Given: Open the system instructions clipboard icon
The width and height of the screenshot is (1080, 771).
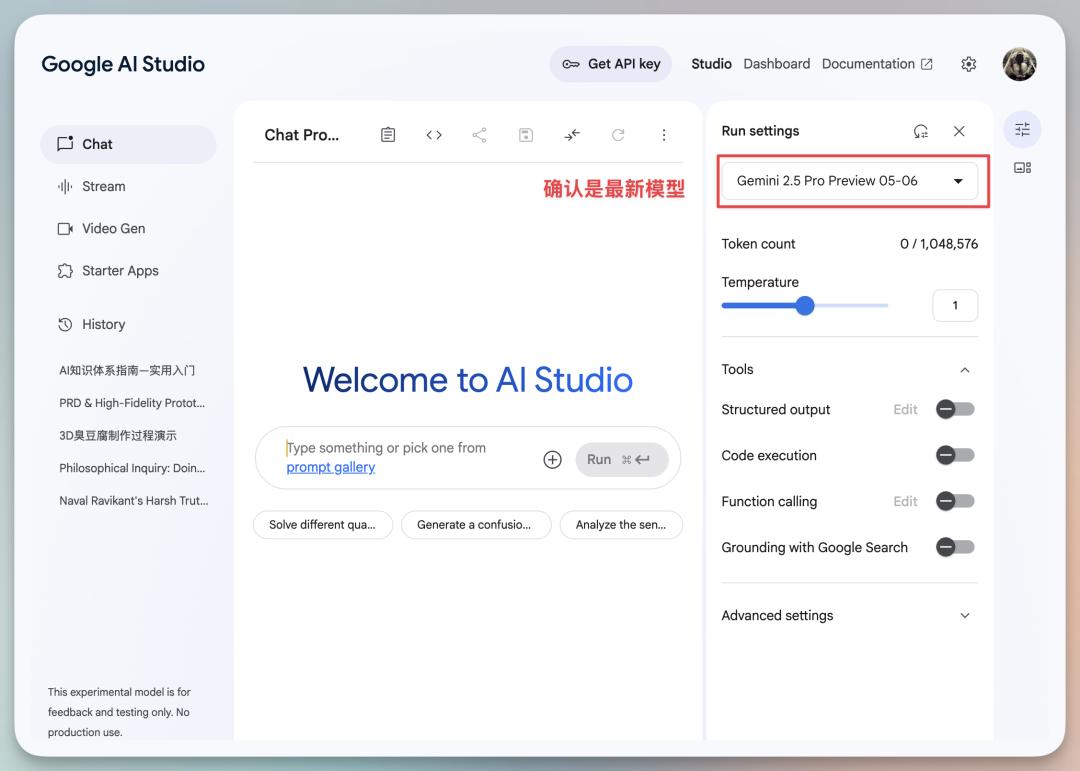Looking at the screenshot, I should point(388,135).
